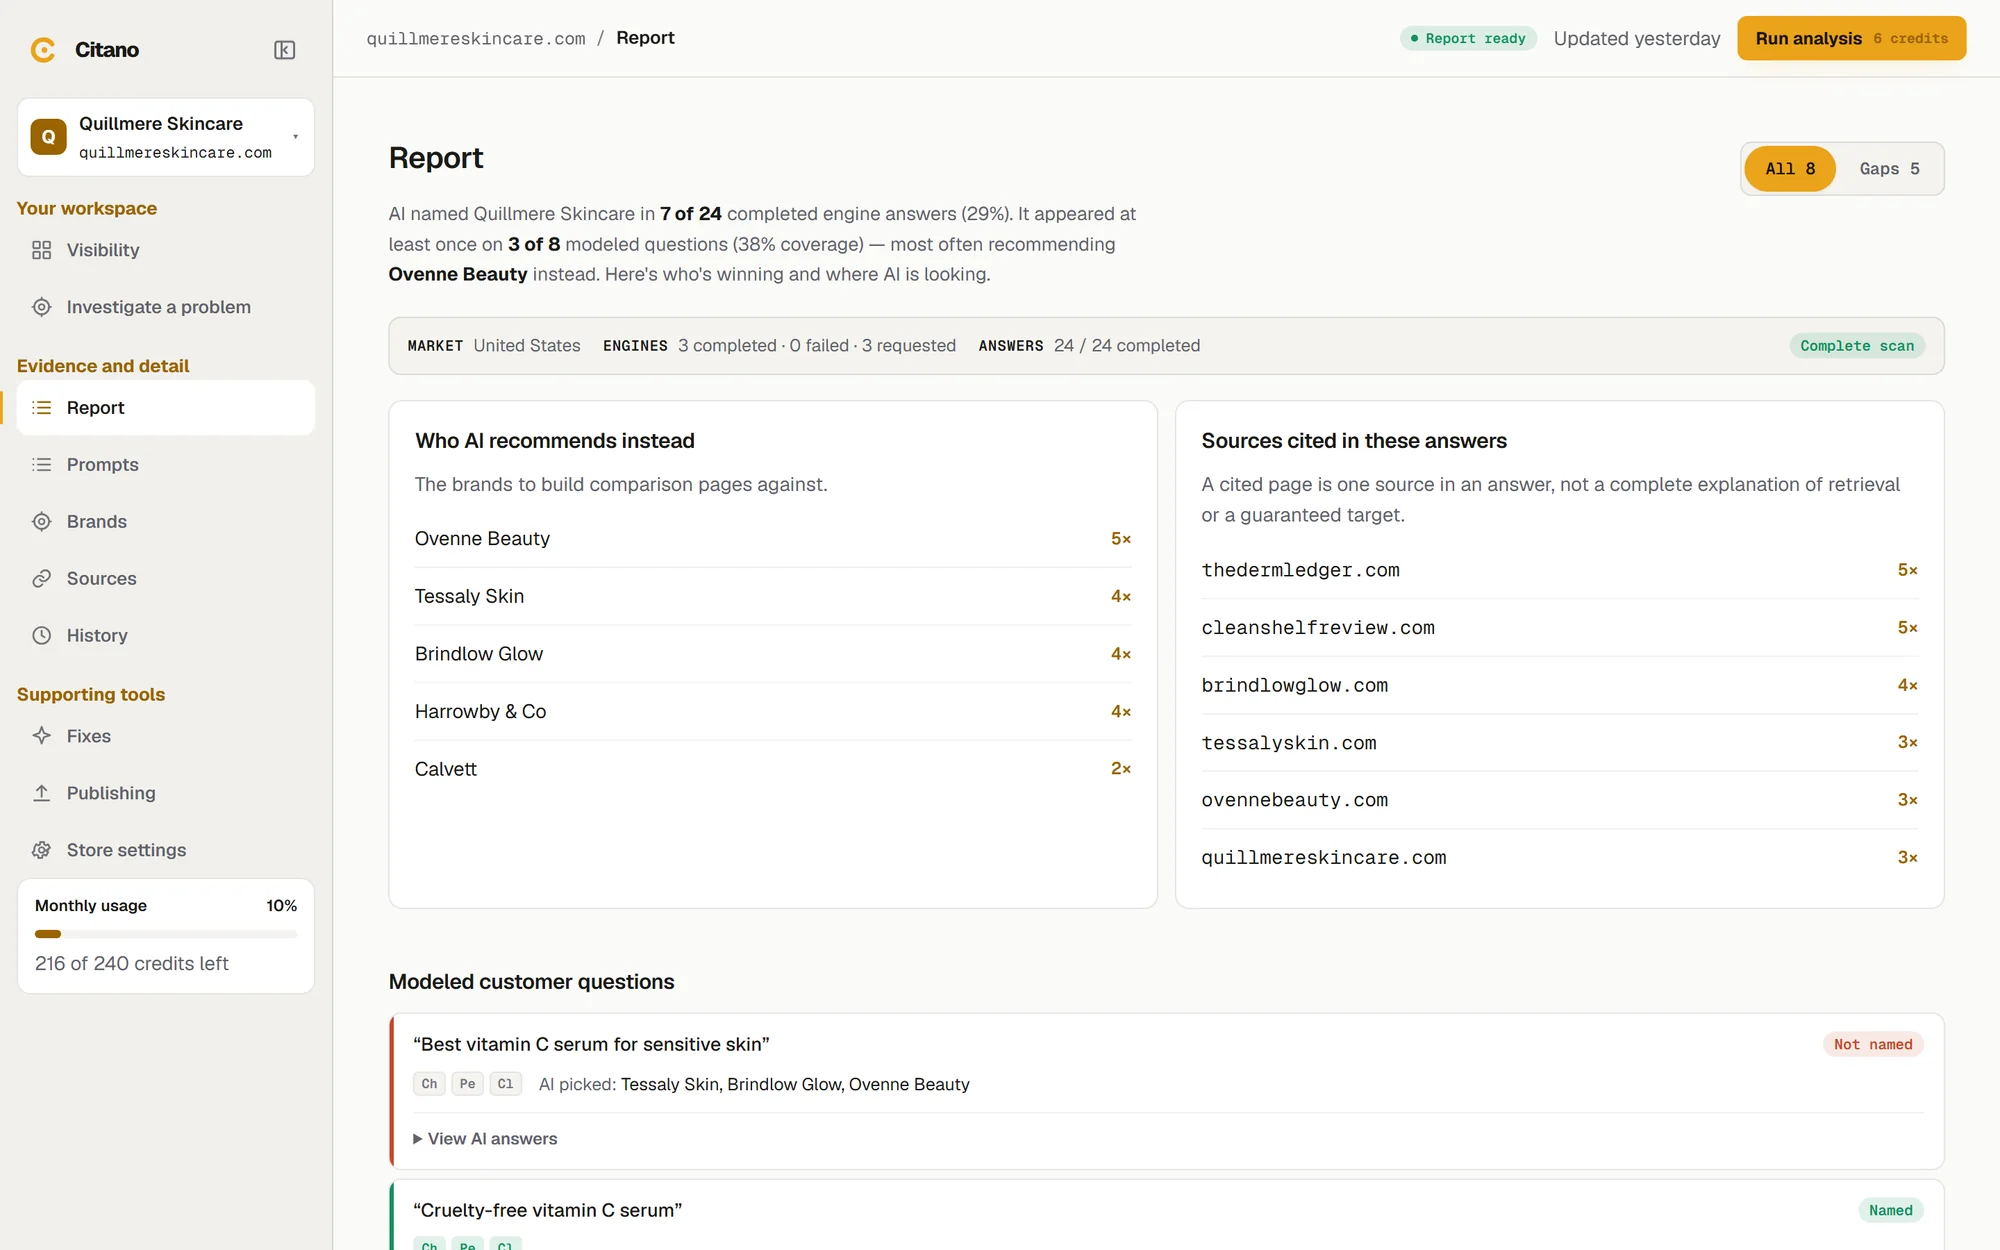Image resolution: width=2000 pixels, height=1250 pixels.
Task: Click the History clock icon
Action: (x=41, y=636)
